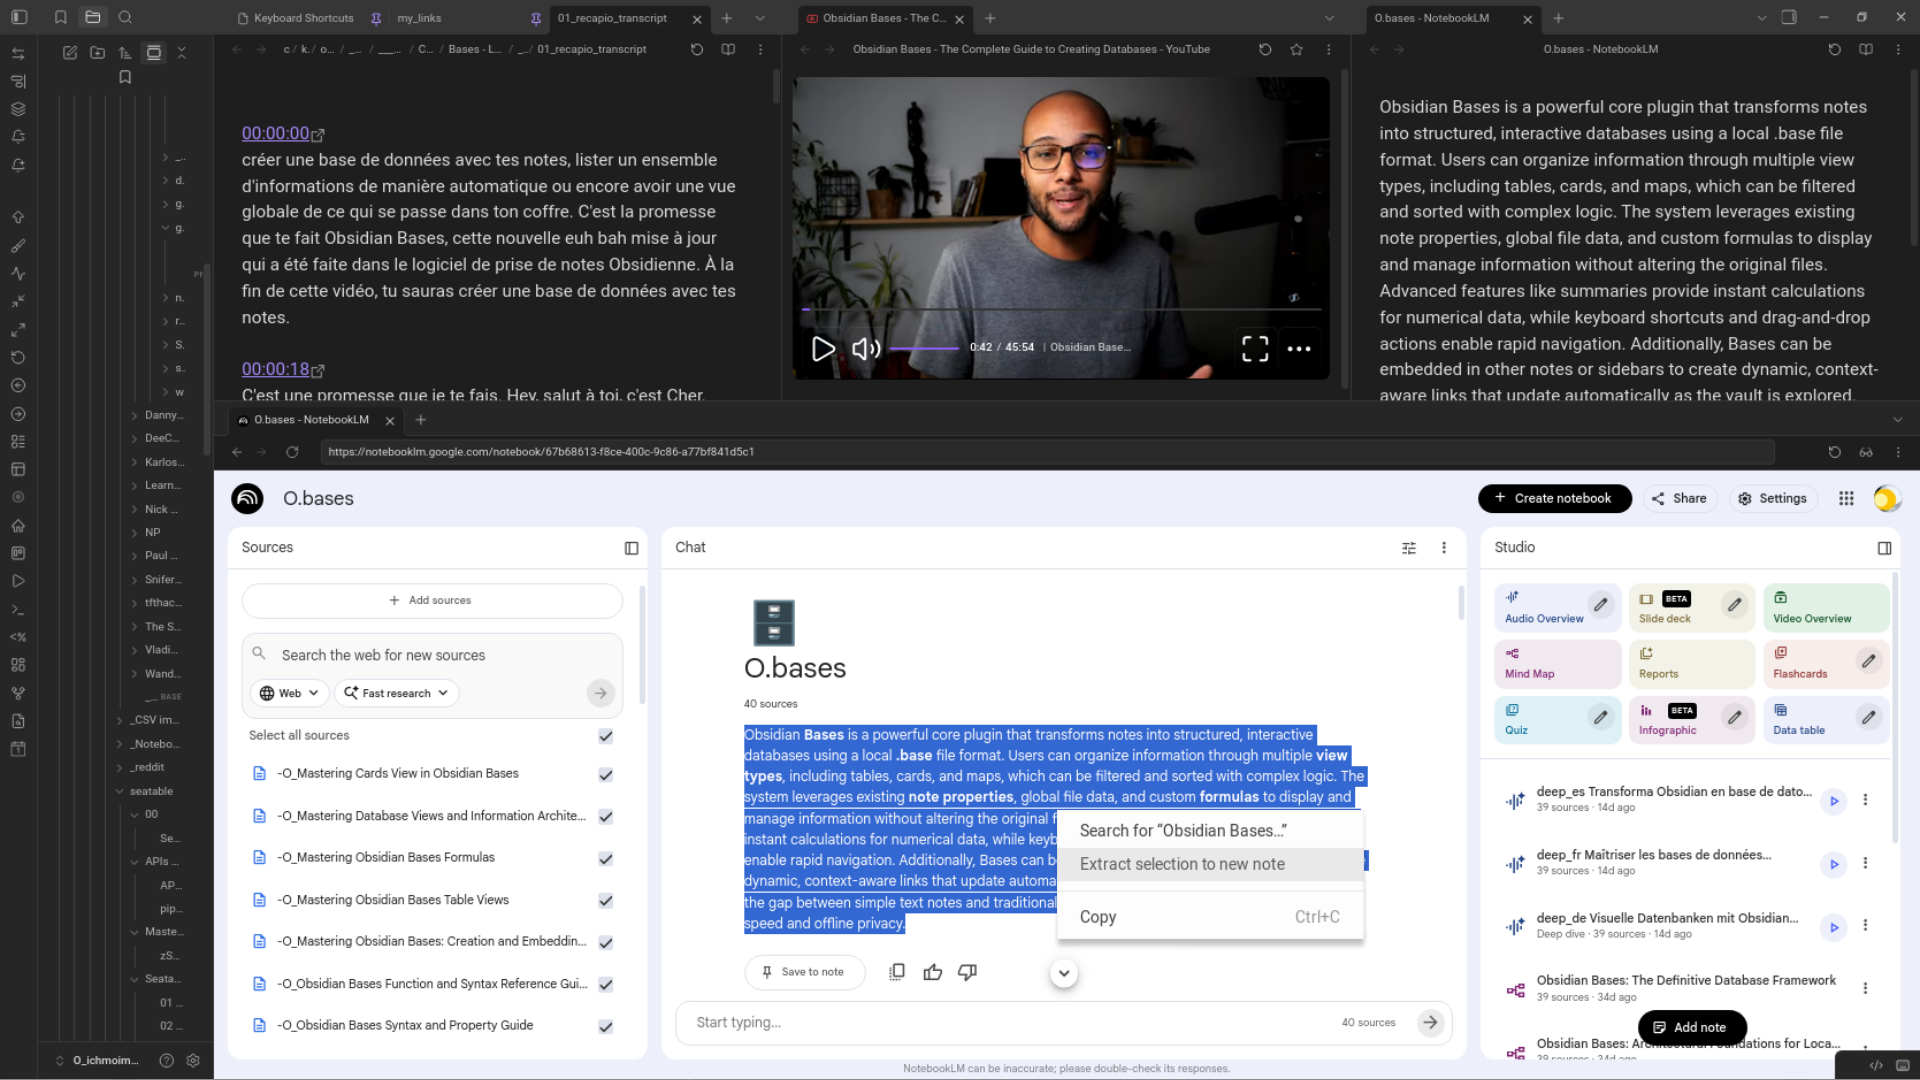The width and height of the screenshot is (1920, 1080).
Task: Uncheck Mastering Database Views source
Action: [x=605, y=817]
